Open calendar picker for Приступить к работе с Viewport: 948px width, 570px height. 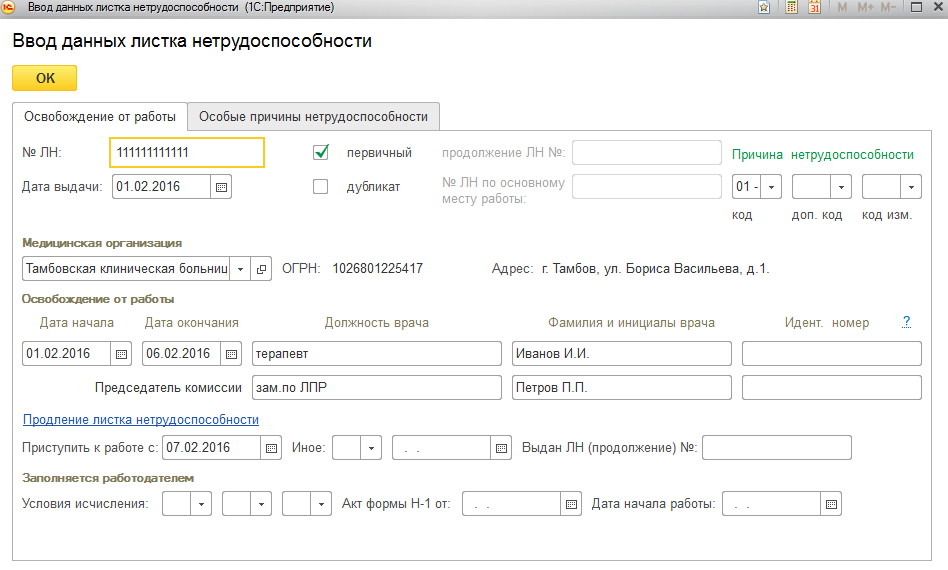(x=271, y=448)
